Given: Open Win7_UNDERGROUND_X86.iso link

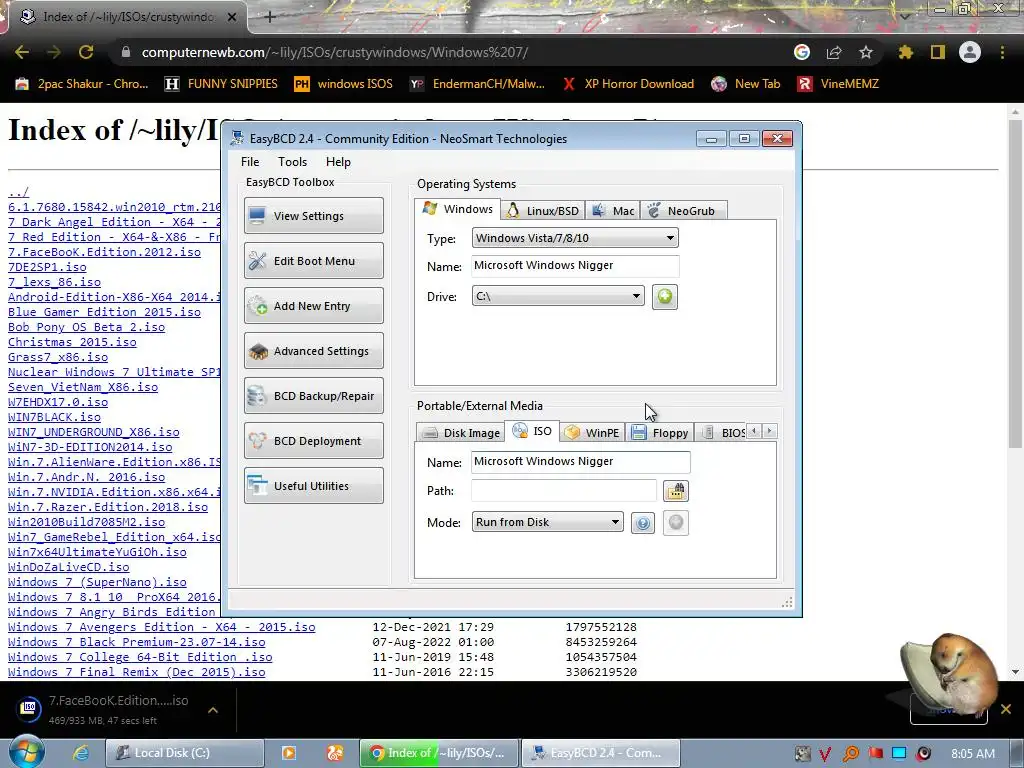Looking at the screenshot, I should coord(93,432).
